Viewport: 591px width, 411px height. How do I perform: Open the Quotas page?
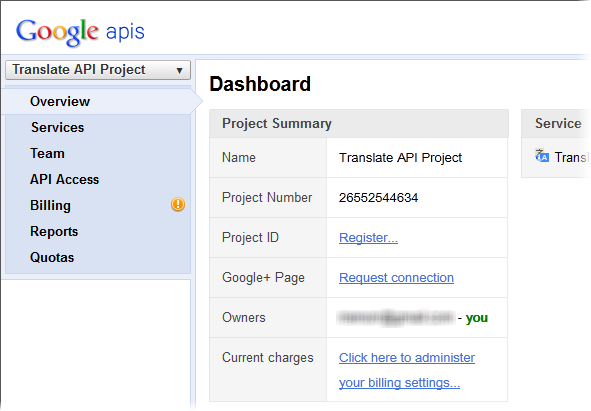point(52,258)
